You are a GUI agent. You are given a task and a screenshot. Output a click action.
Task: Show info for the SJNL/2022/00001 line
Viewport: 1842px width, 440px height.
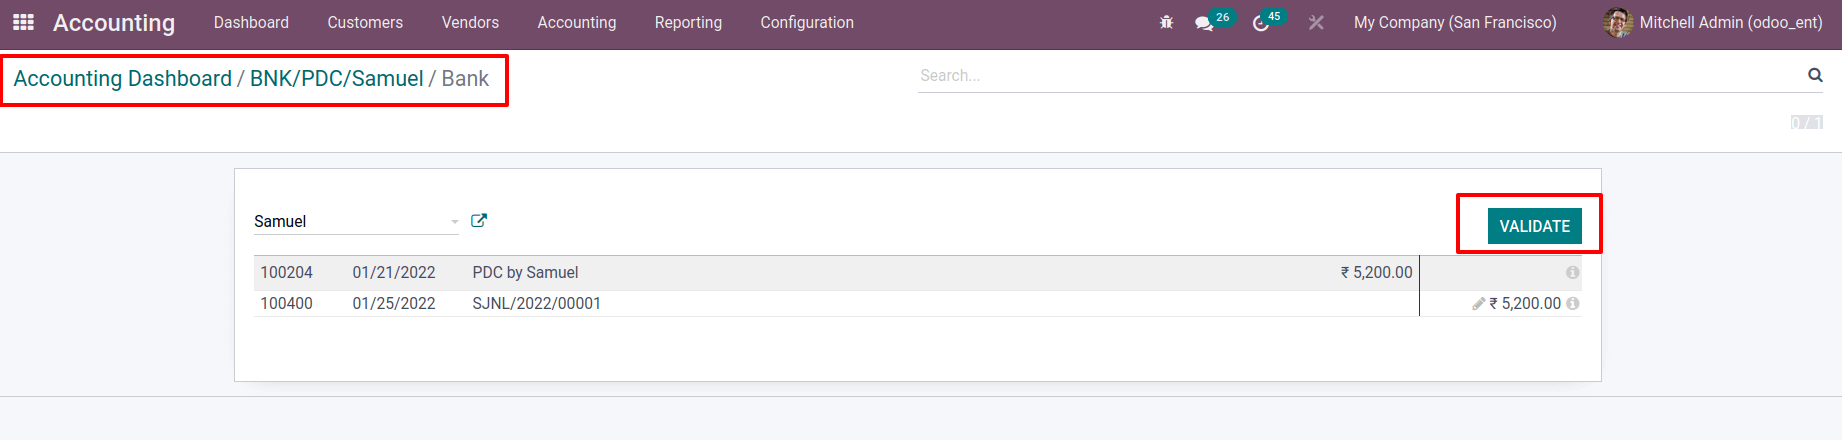tap(1573, 304)
